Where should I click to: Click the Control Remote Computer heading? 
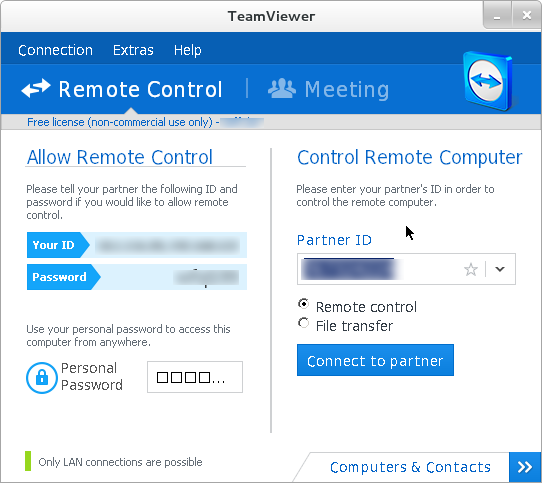point(410,157)
